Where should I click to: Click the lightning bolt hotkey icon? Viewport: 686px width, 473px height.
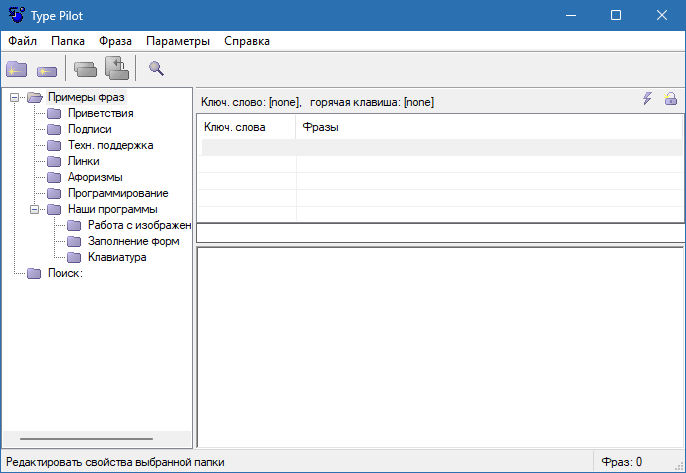click(x=647, y=98)
